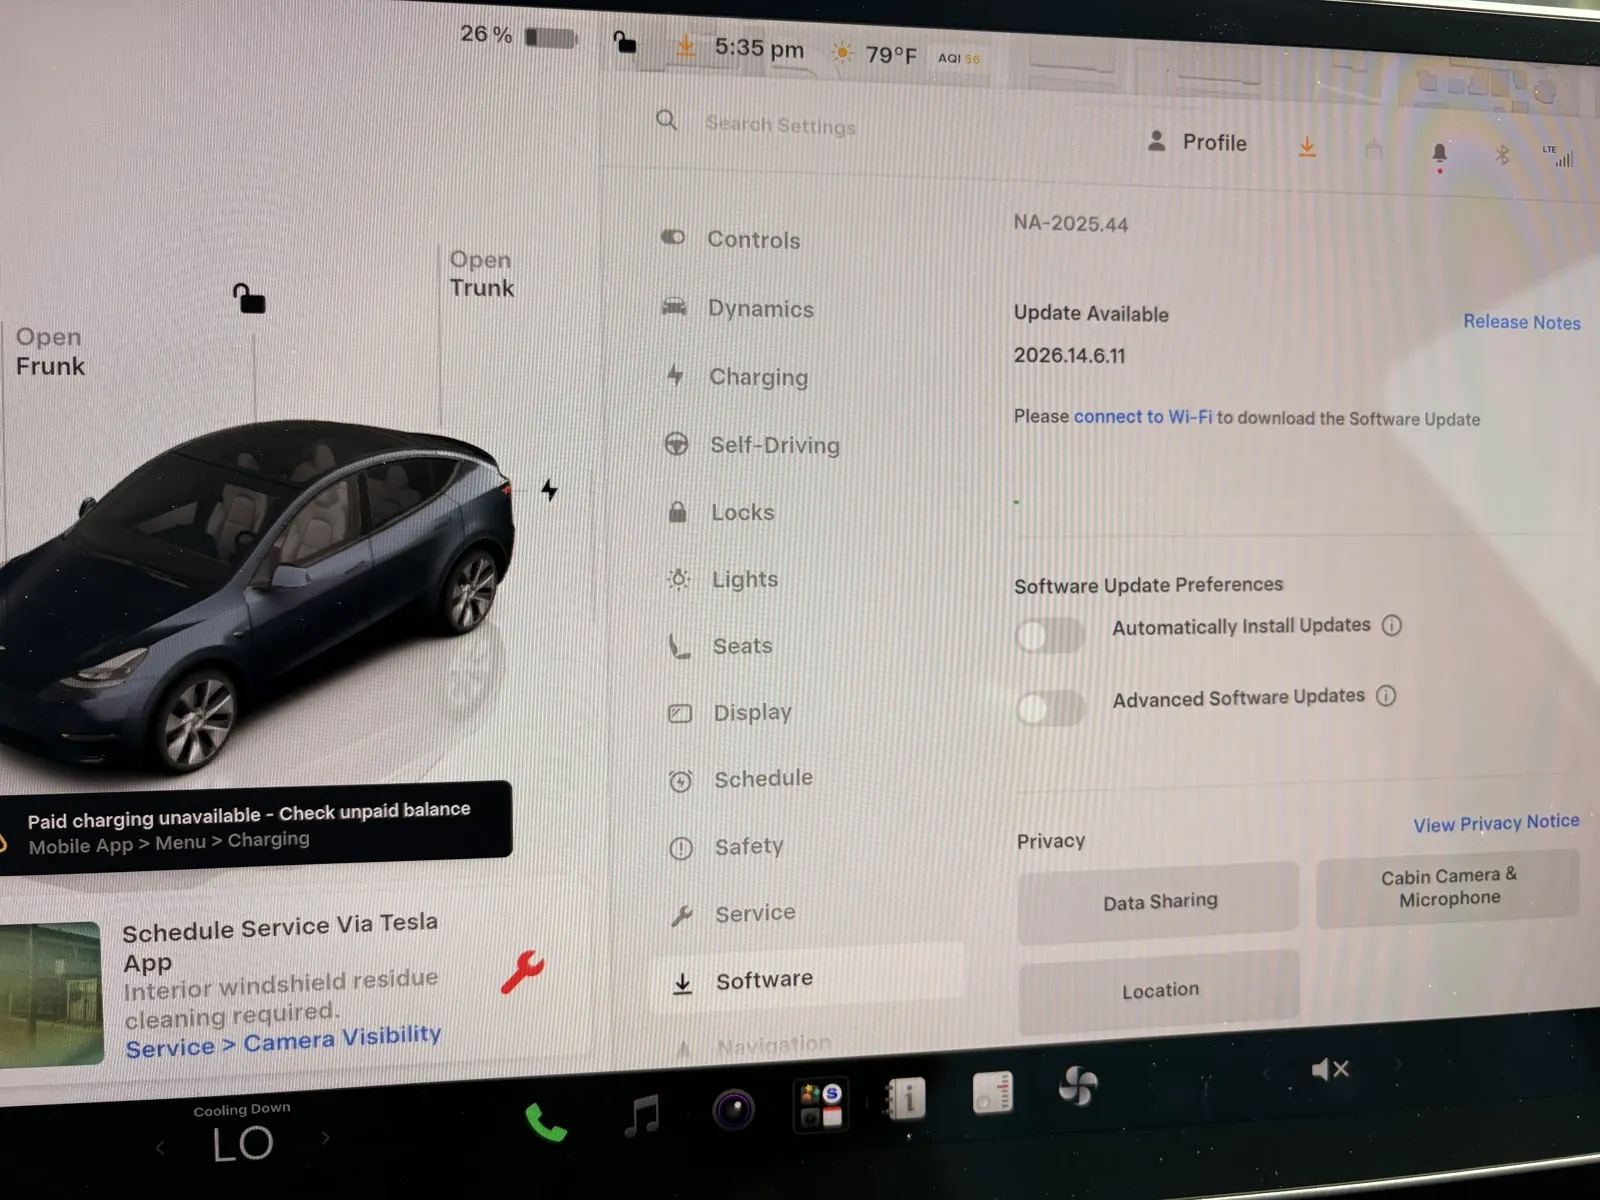Viewport: 1600px width, 1200px height.
Task: Open the energy chart app icon
Action: pyautogui.click(x=993, y=1093)
